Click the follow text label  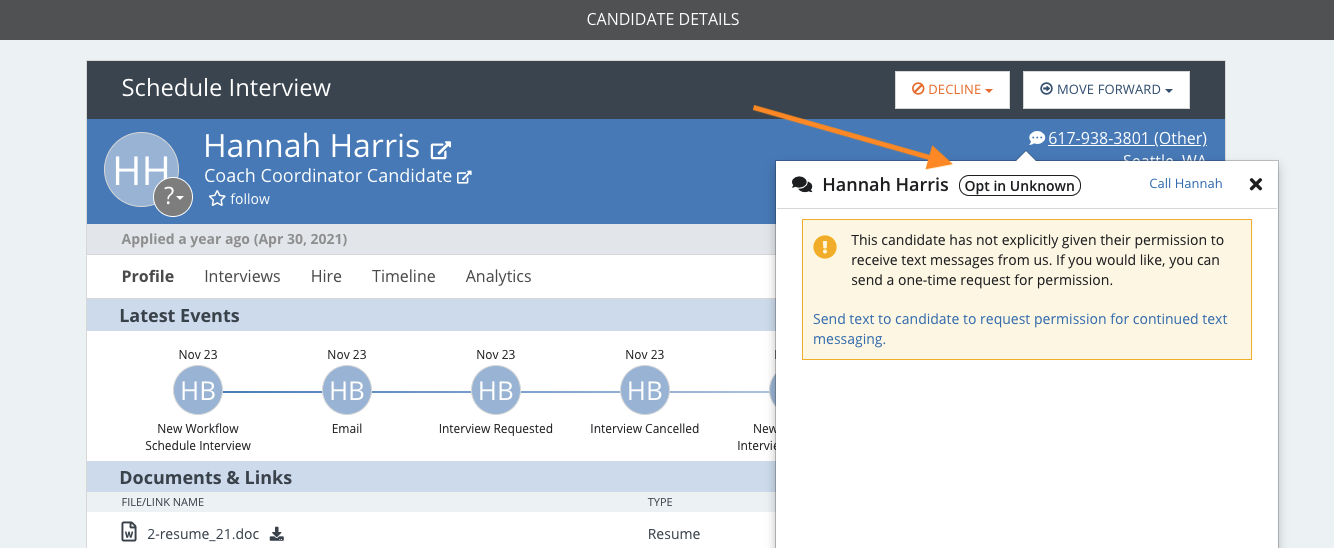point(250,199)
